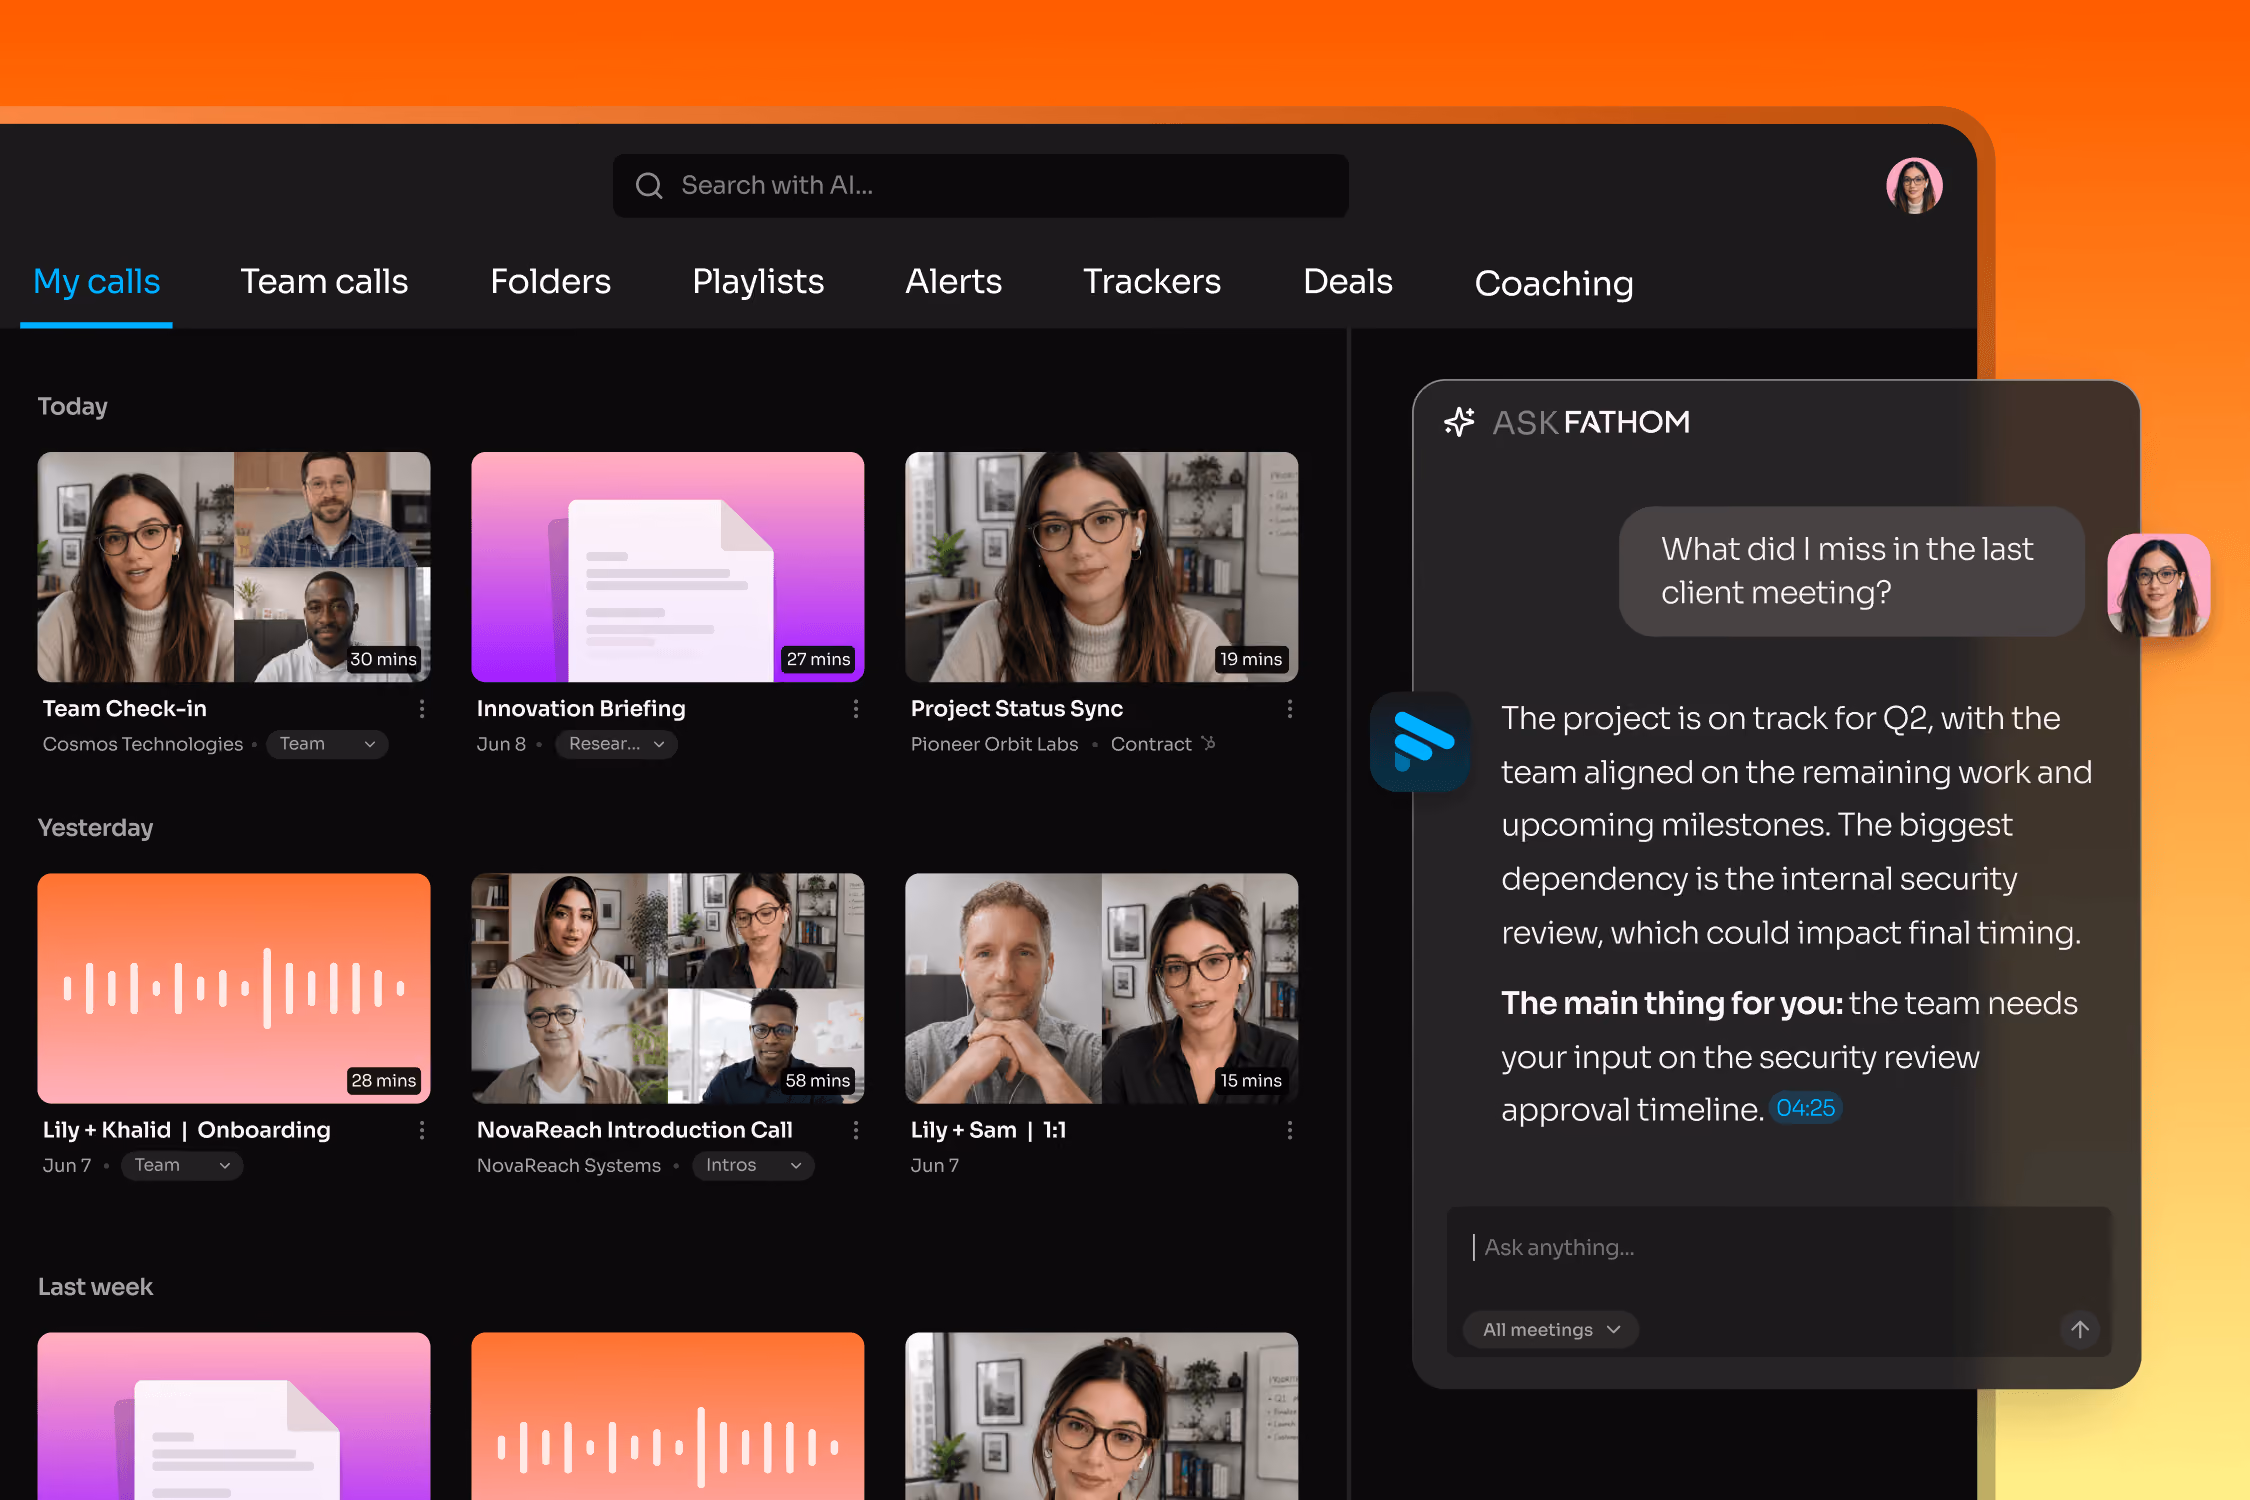
Task: Open the Project Status Sync title
Action: [x=1017, y=709]
